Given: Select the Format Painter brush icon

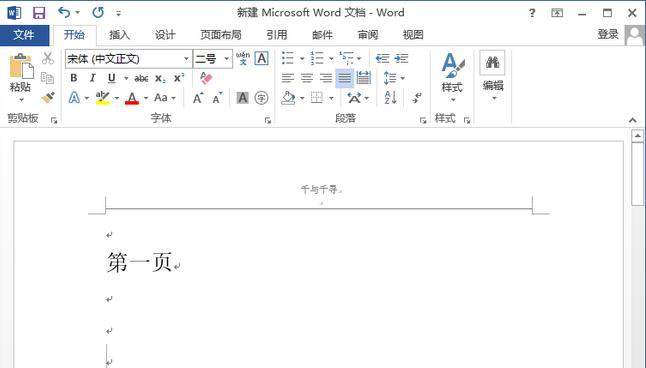Looking at the screenshot, I should pyautogui.click(x=48, y=98).
